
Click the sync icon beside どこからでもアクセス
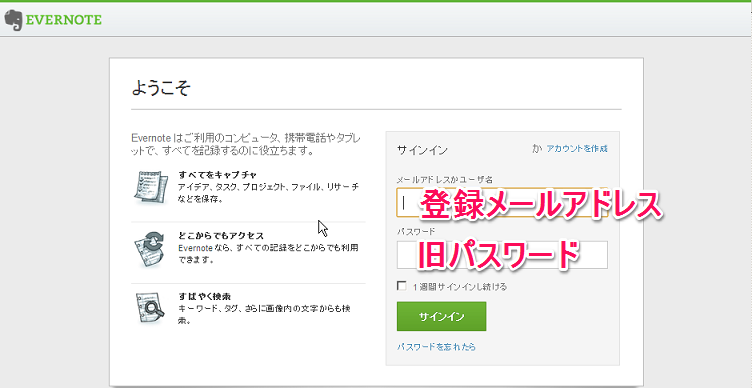click(x=150, y=248)
